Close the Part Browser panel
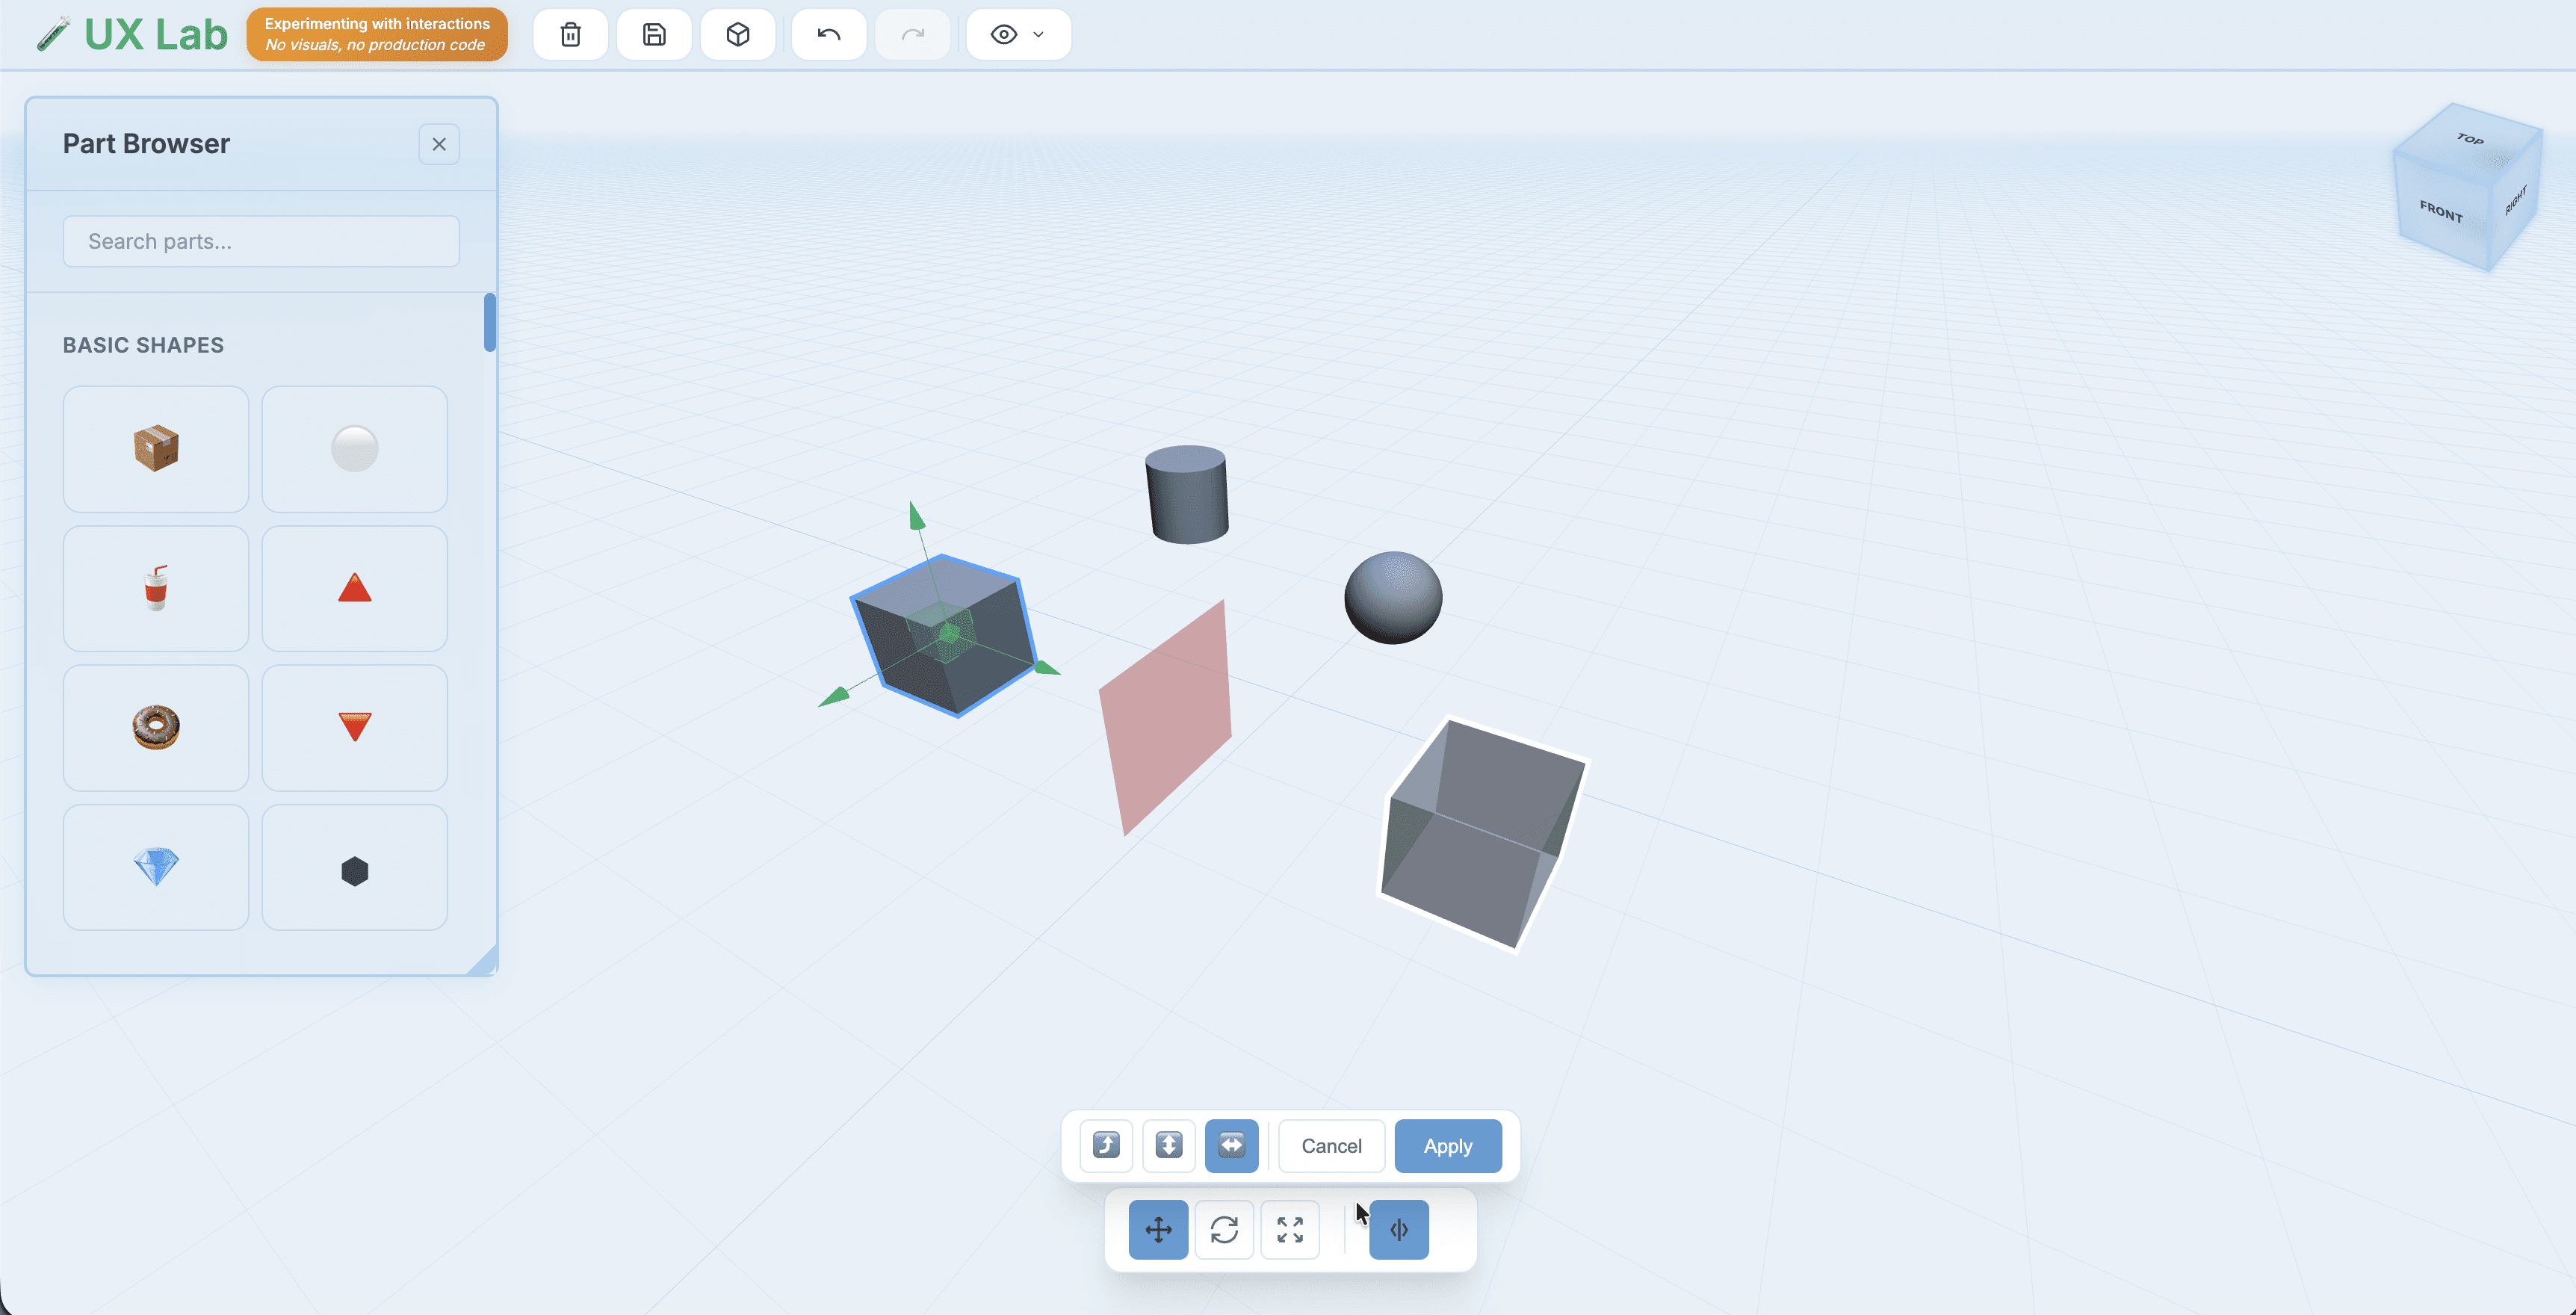 point(439,144)
